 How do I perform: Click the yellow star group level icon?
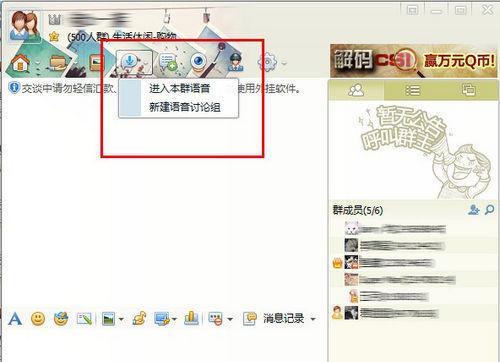click(x=54, y=36)
